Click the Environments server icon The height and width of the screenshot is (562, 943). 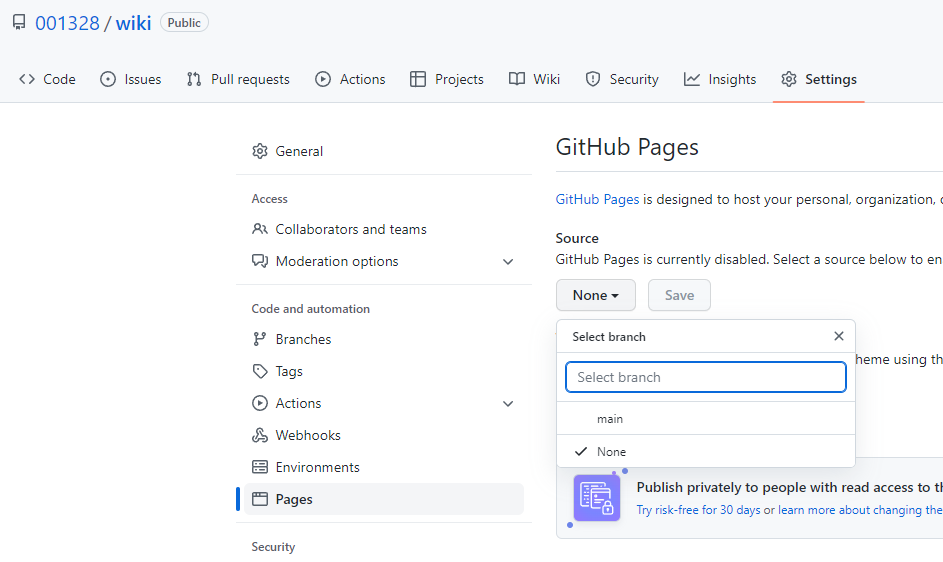[x=260, y=467]
